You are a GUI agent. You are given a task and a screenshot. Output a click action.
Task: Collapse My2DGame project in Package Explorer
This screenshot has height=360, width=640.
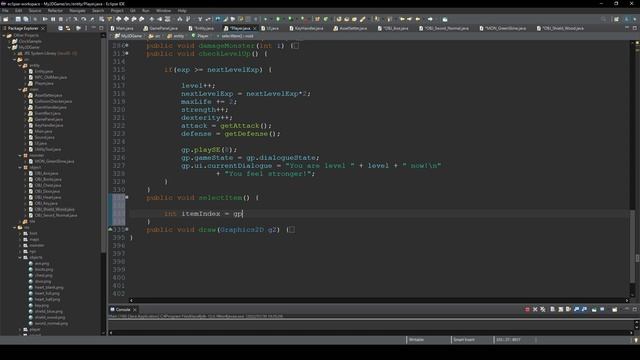coord(9,47)
